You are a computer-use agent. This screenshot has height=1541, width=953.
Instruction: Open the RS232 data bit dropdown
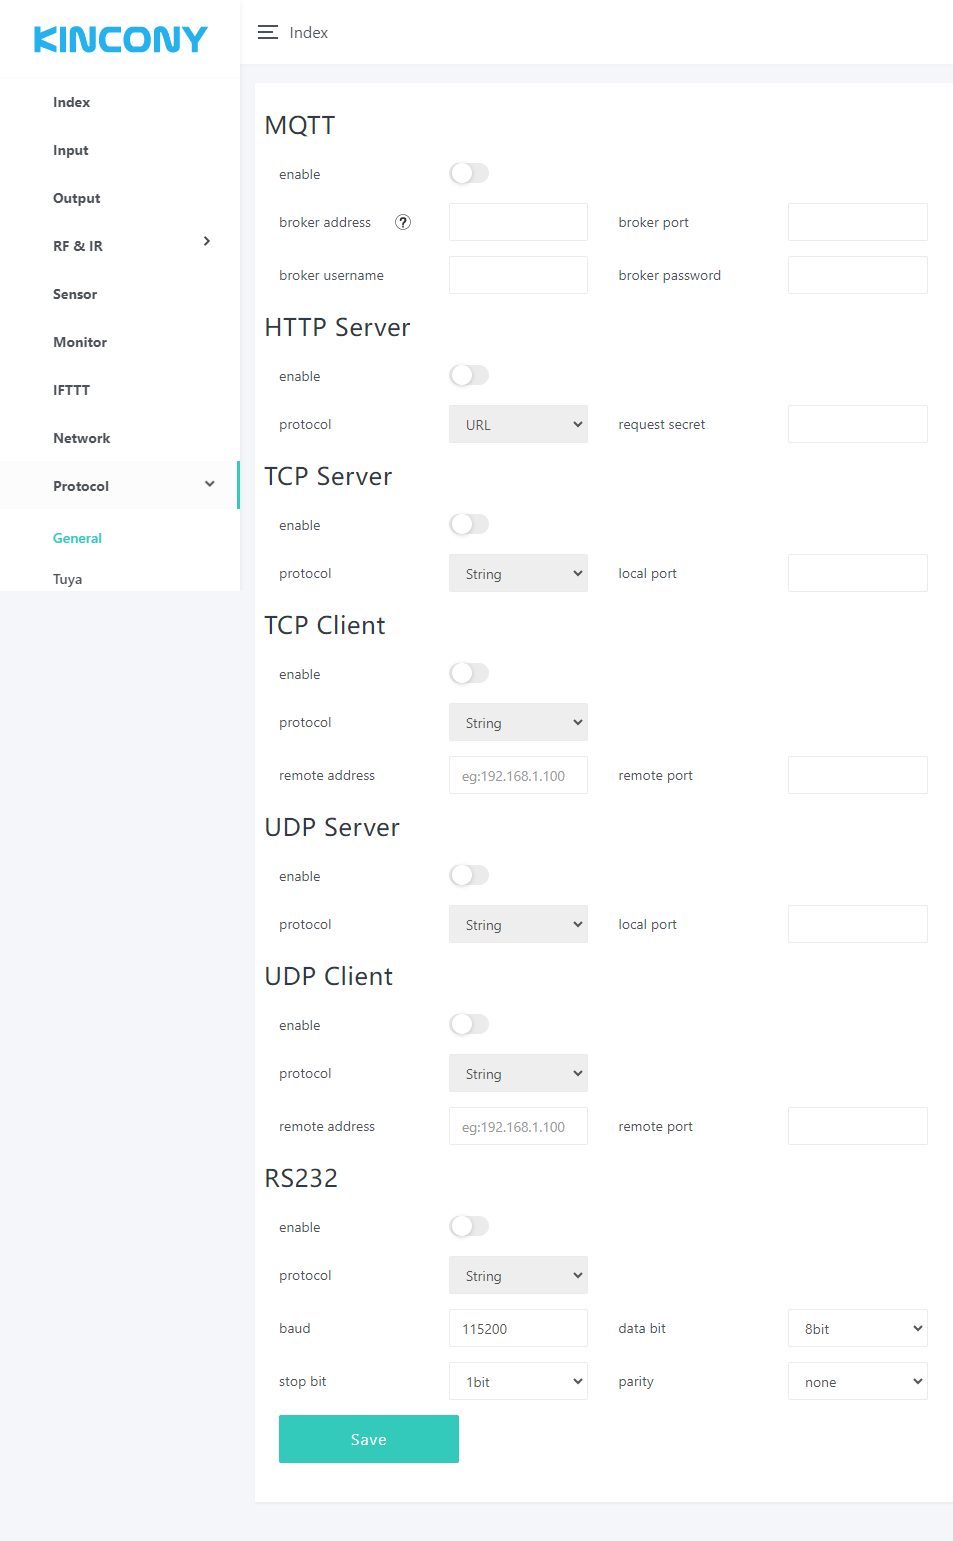pos(857,1329)
